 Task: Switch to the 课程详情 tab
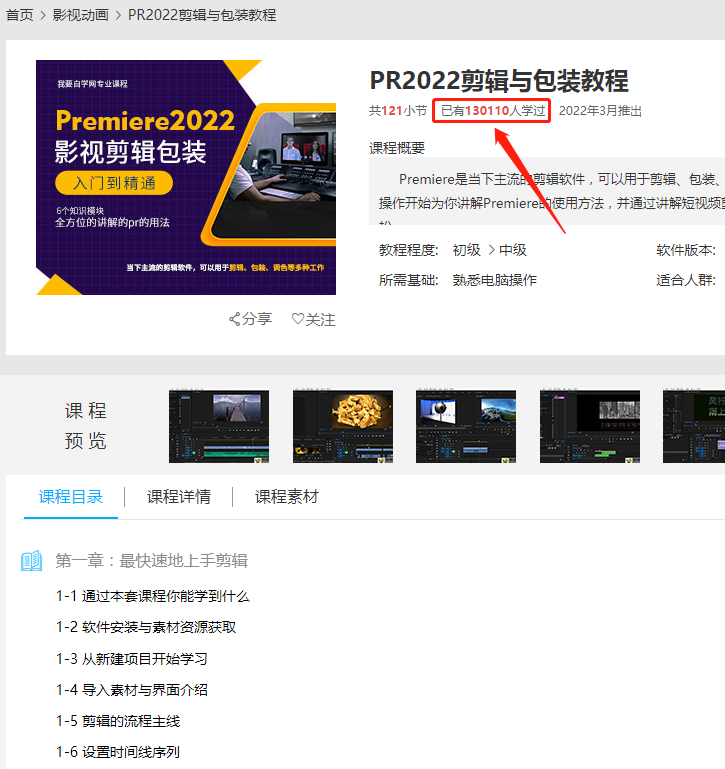[x=179, y=497]
